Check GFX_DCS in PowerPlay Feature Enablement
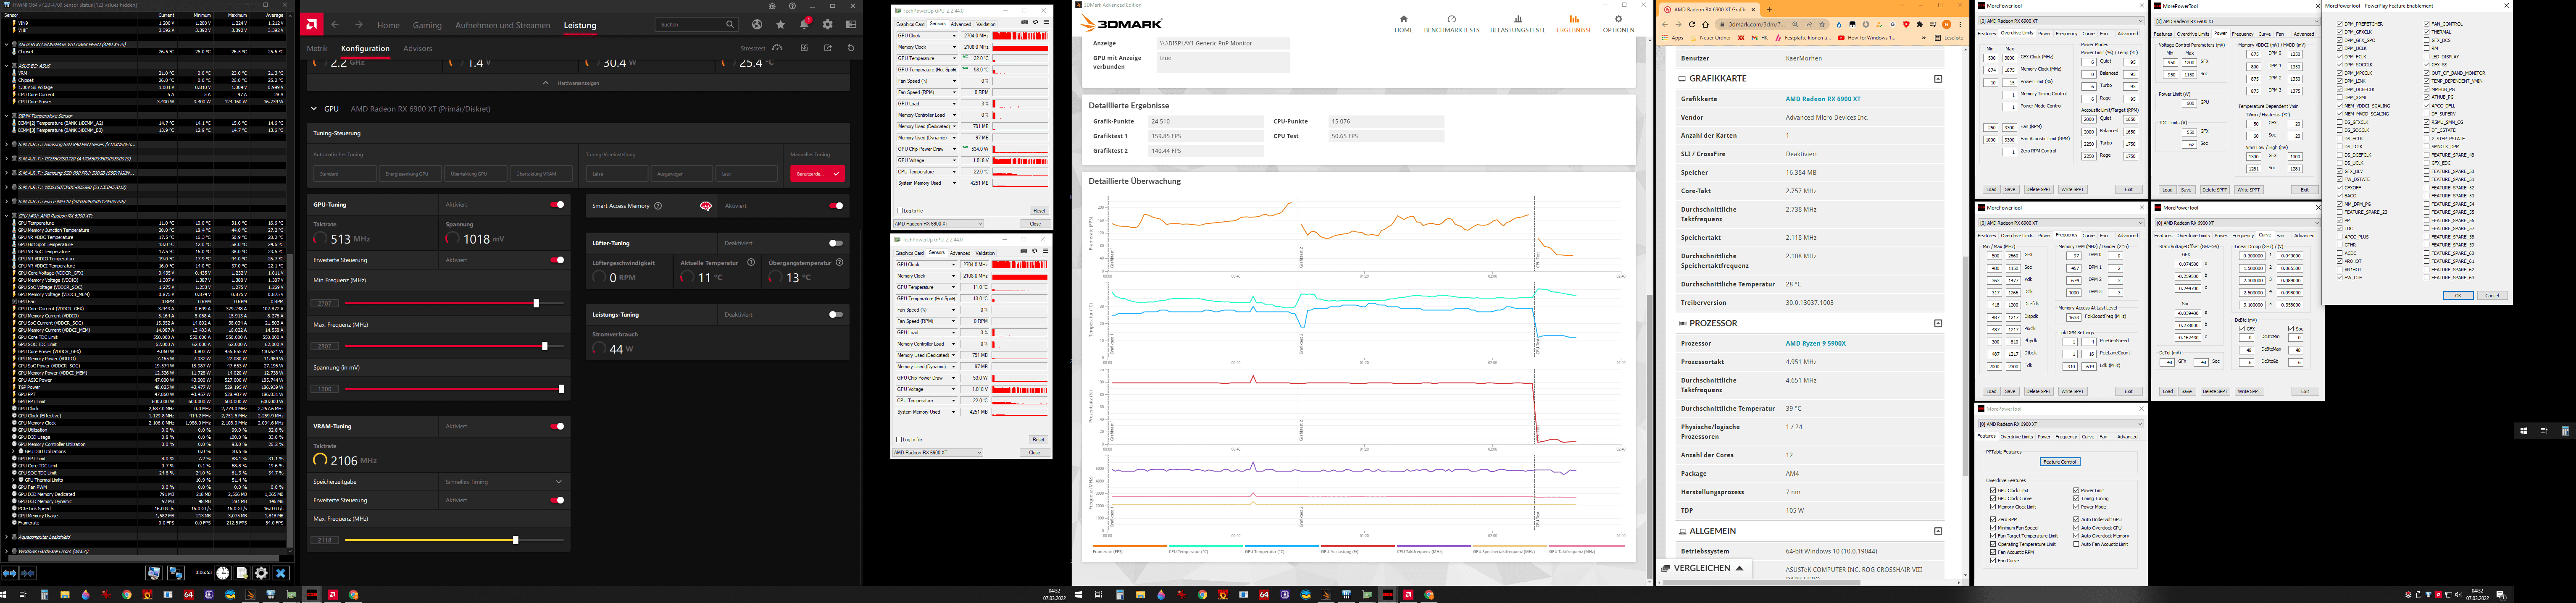 pos(2427,40)
